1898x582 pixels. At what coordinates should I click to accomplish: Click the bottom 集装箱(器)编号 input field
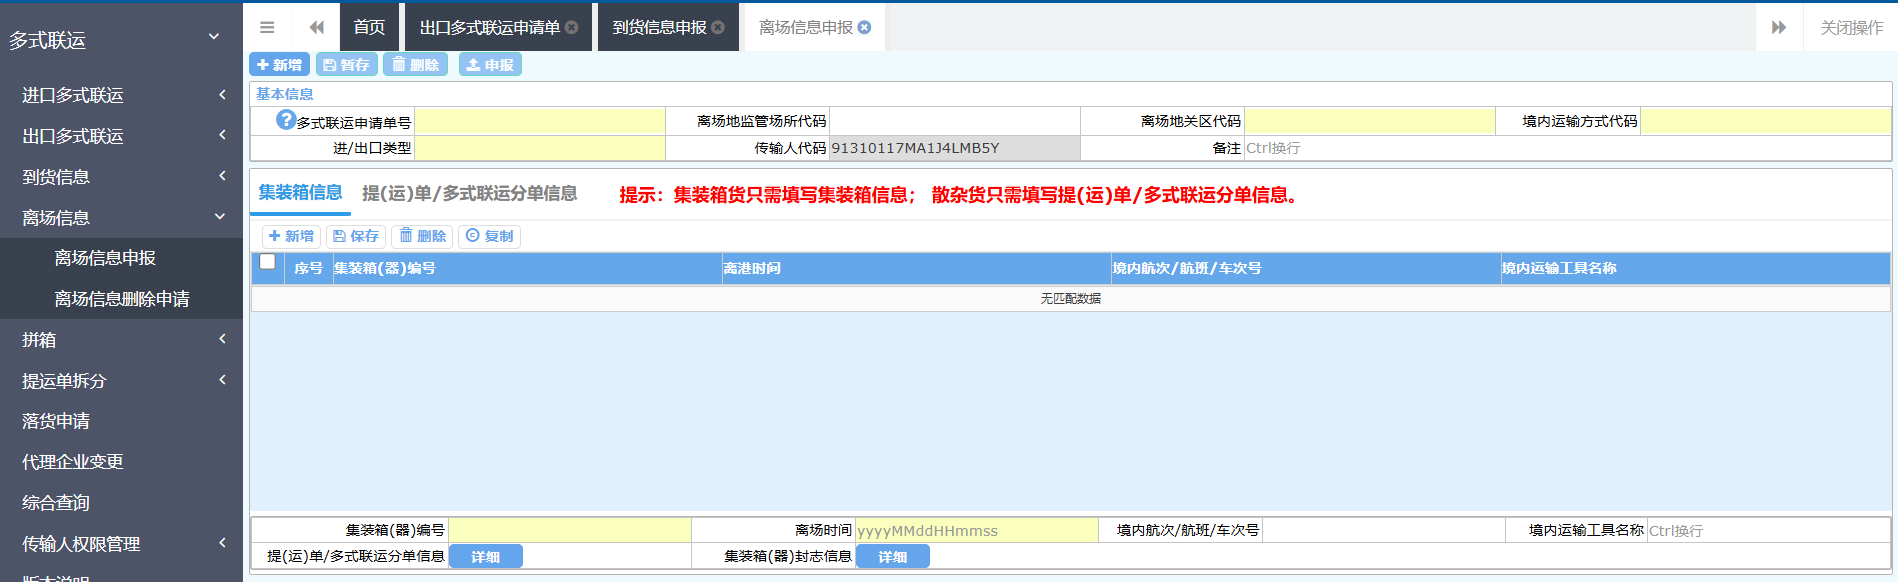pyautogui.click(x=570, y=530)
